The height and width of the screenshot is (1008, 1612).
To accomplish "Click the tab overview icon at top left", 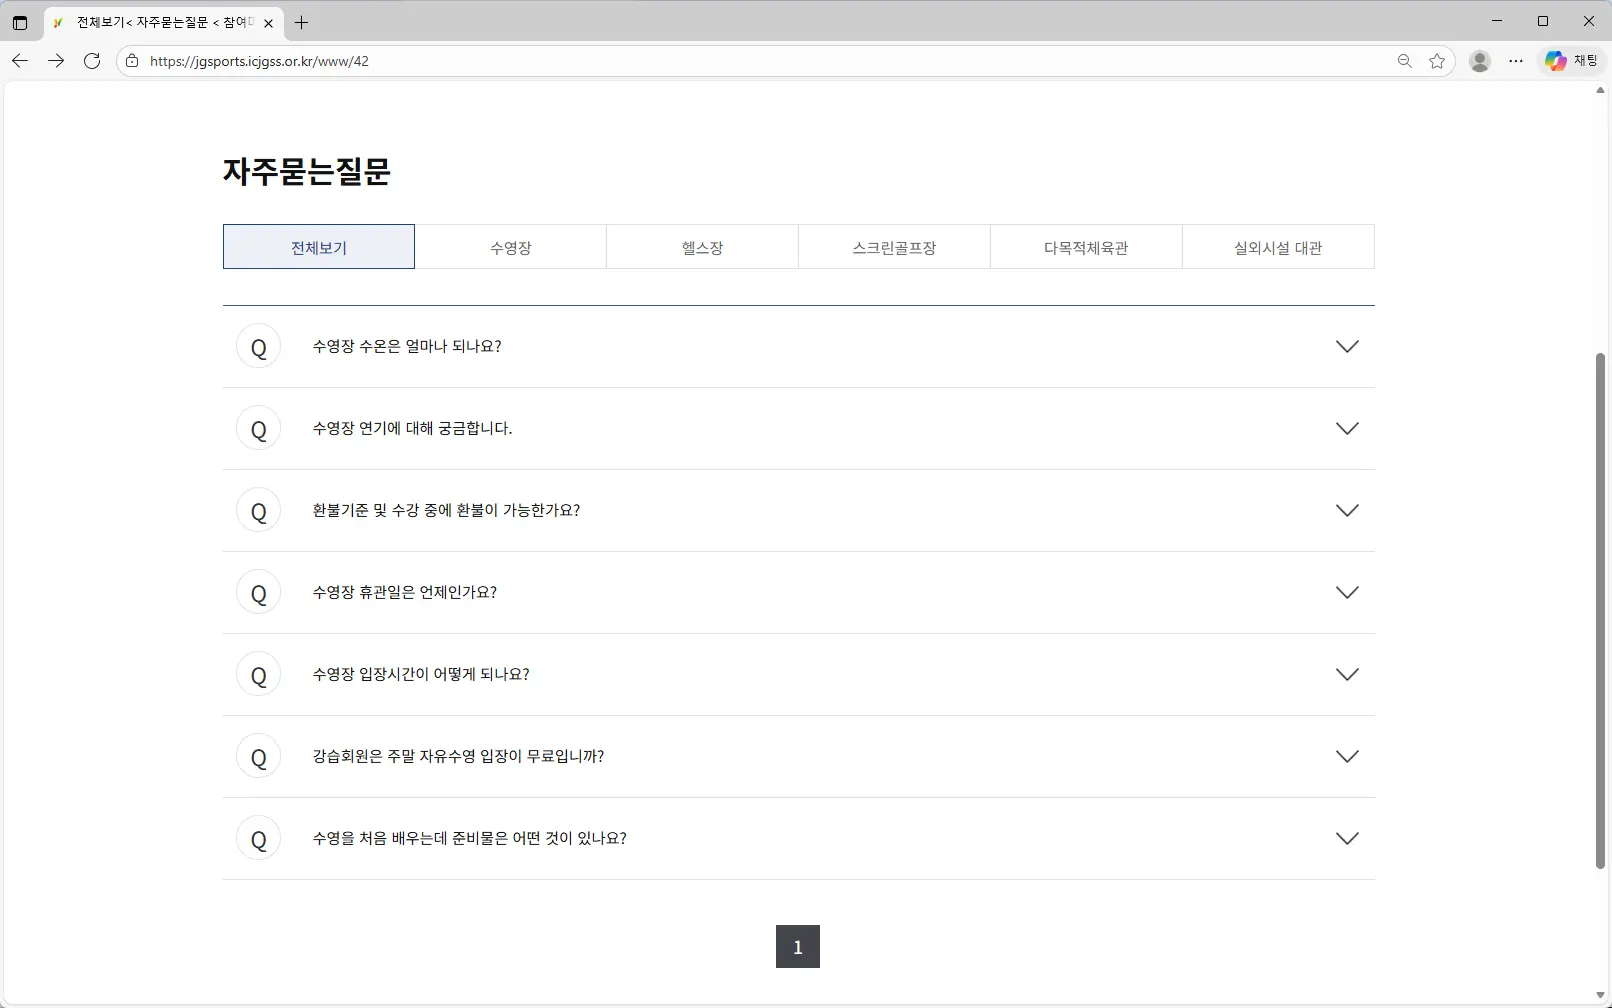I will point(20,22).
